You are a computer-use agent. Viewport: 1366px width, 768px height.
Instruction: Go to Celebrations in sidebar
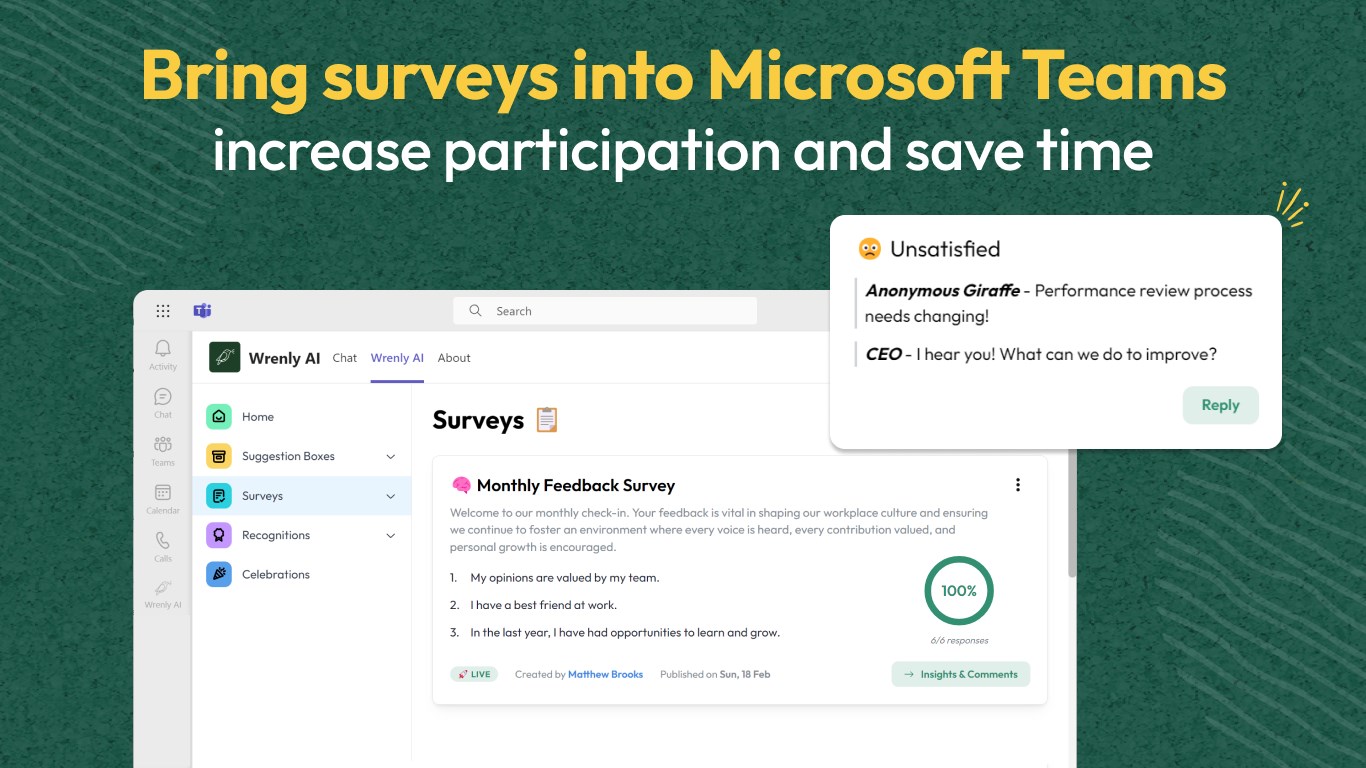click(275, 575)
